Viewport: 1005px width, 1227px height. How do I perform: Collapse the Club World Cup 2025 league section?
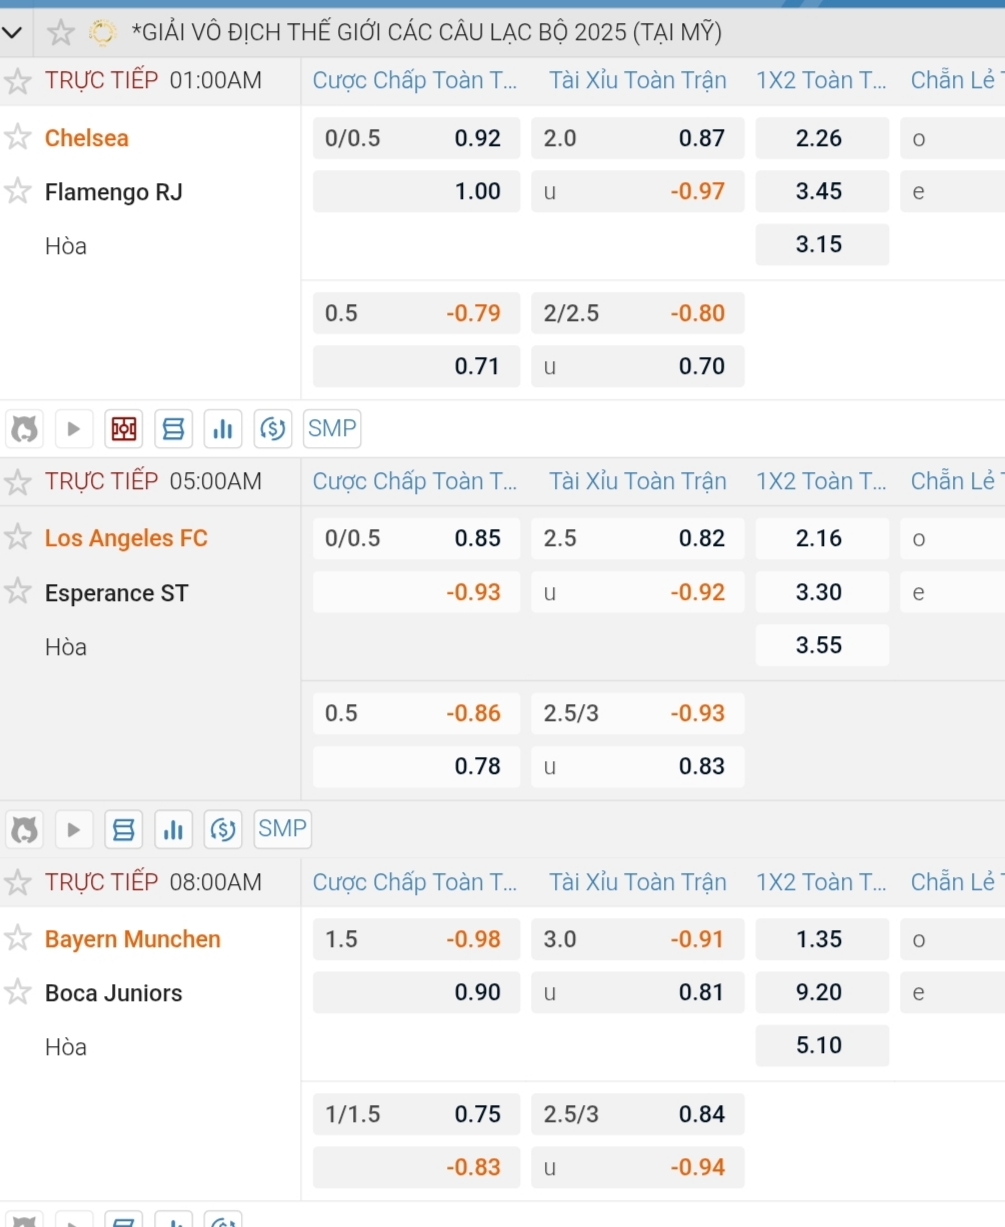pos(12,33)
